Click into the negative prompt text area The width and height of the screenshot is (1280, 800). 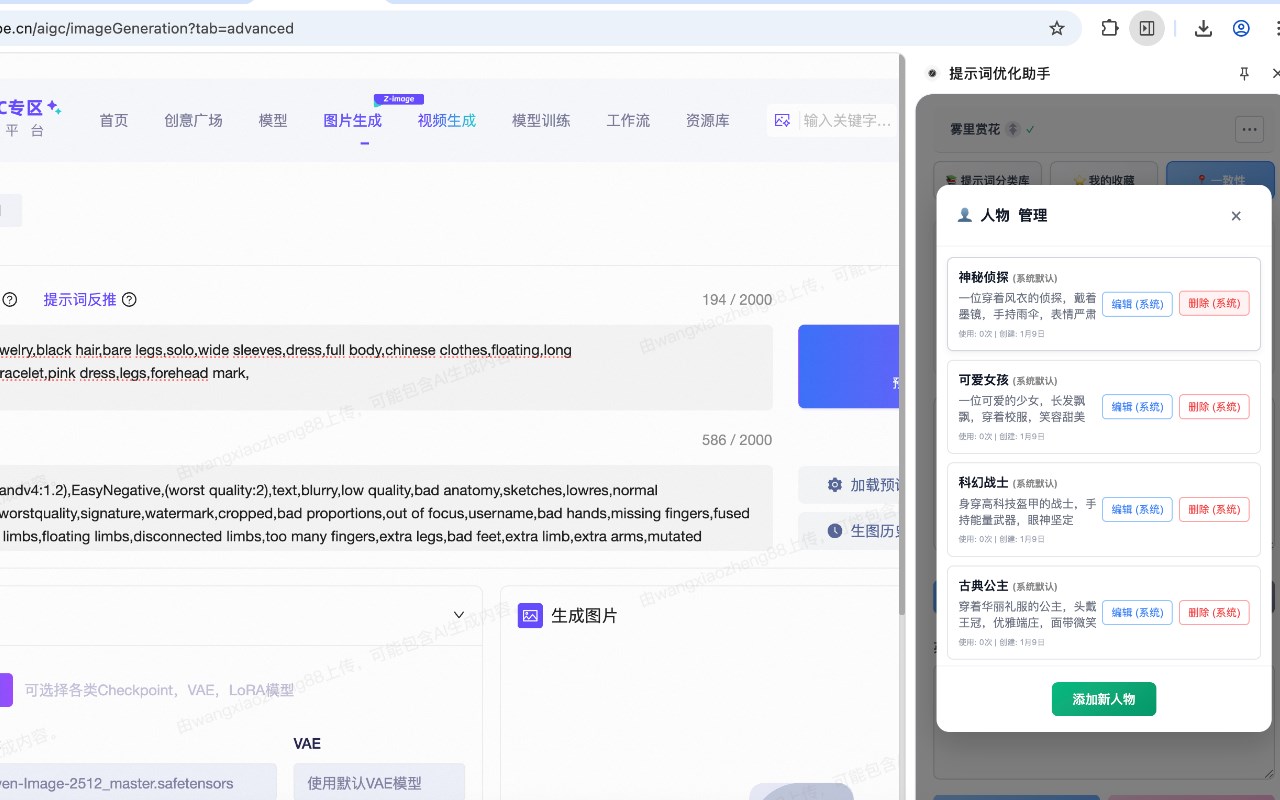pos(386,508)
